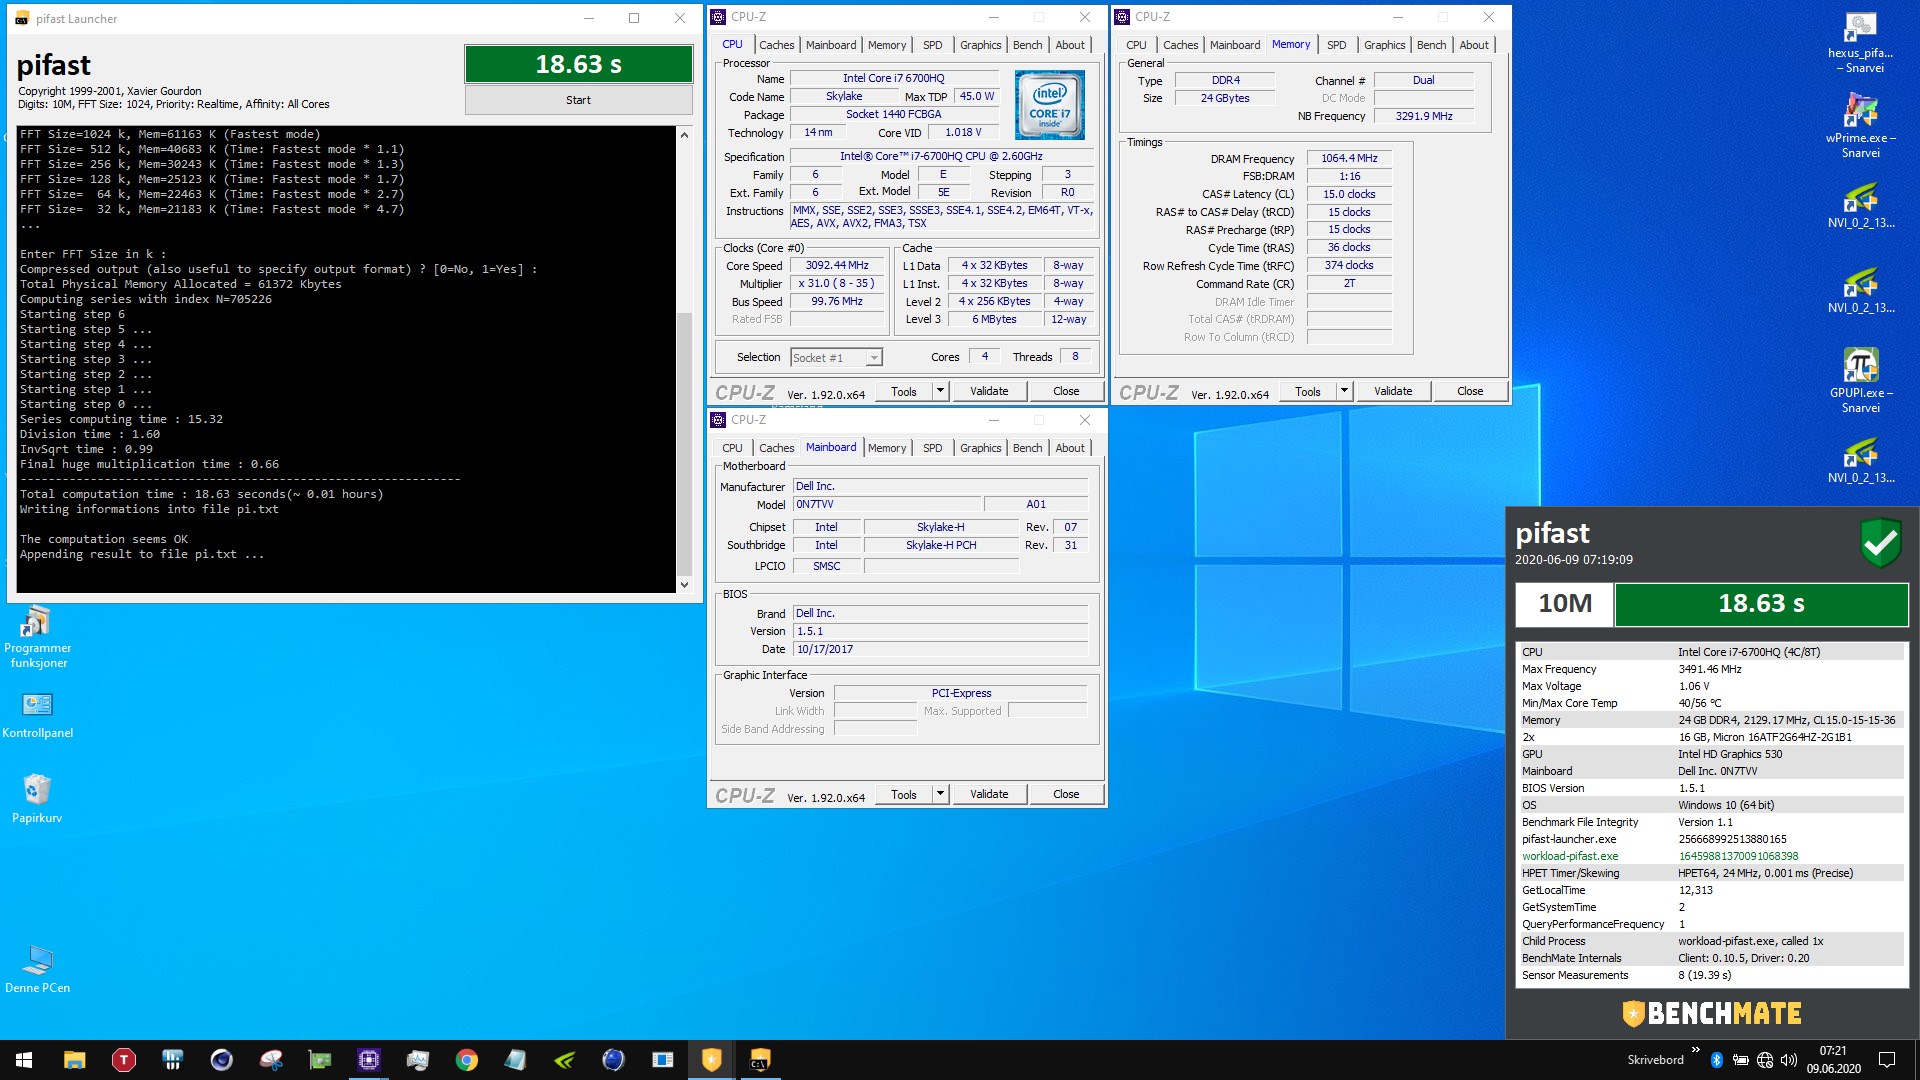Click the Bluetooth tray icon
The image size is (1920, 1080).
[x=1716, y=1060]
